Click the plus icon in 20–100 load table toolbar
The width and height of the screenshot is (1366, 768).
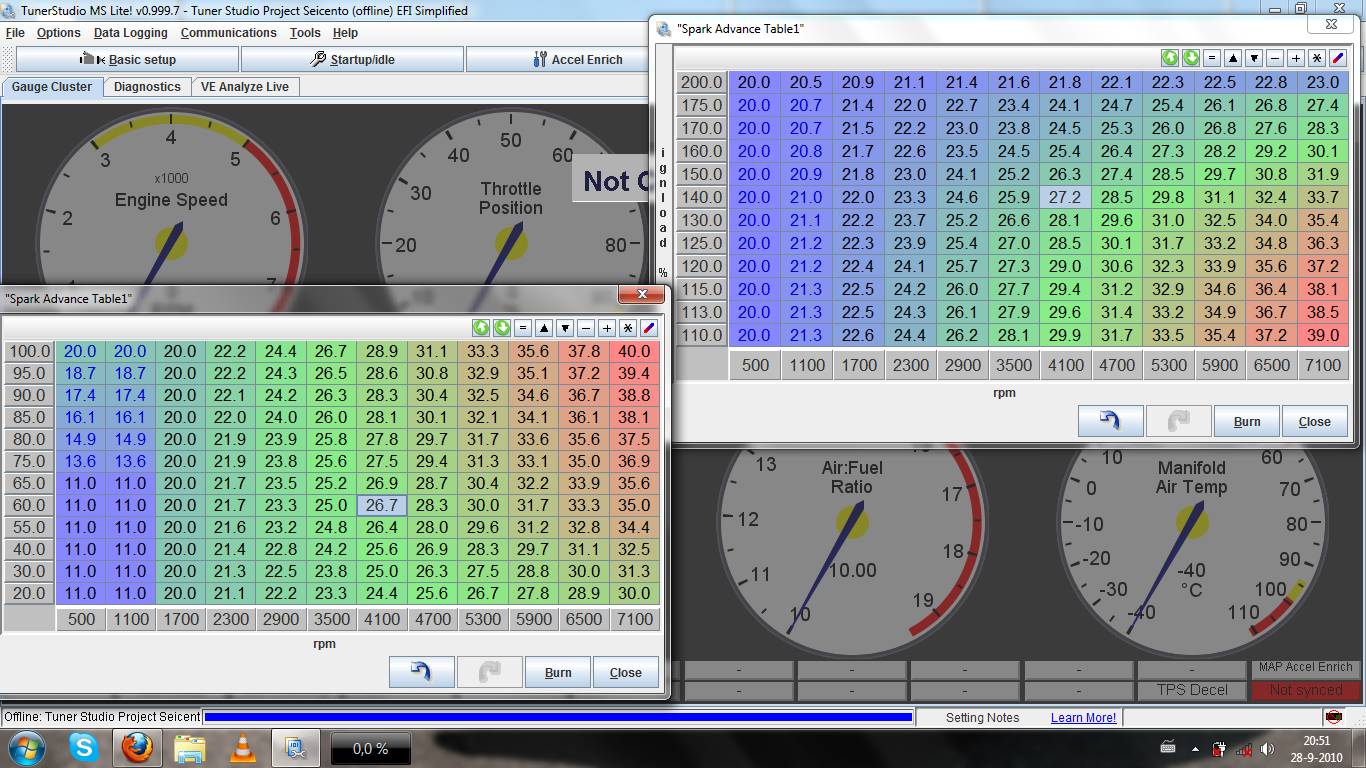click(607, 327)
